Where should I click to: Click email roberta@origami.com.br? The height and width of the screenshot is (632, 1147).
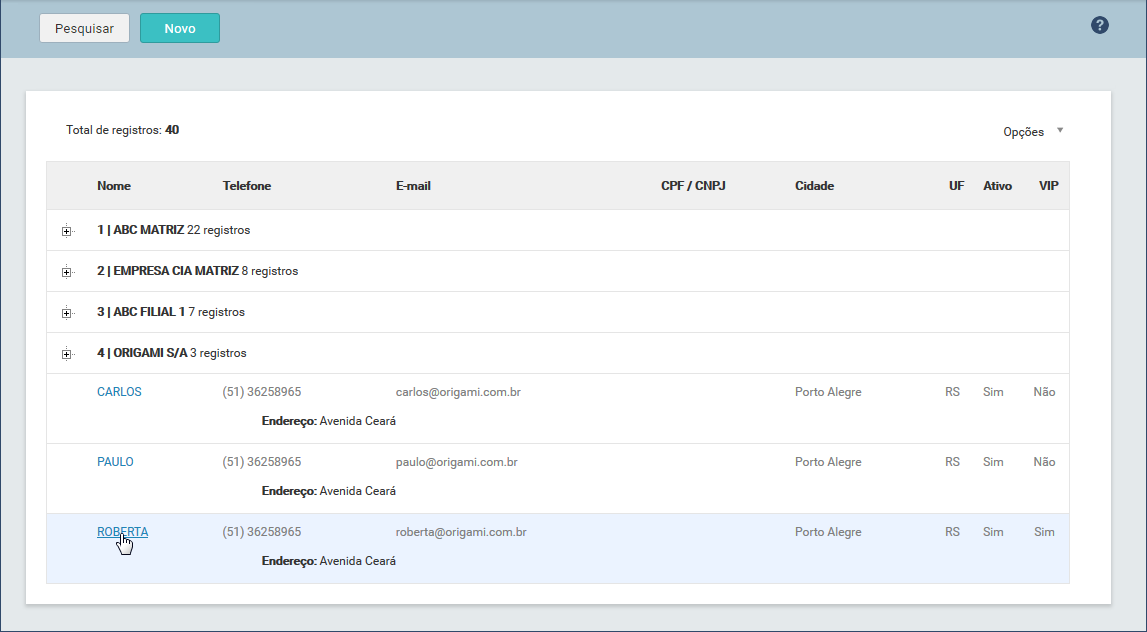click(x=462, y=533)
